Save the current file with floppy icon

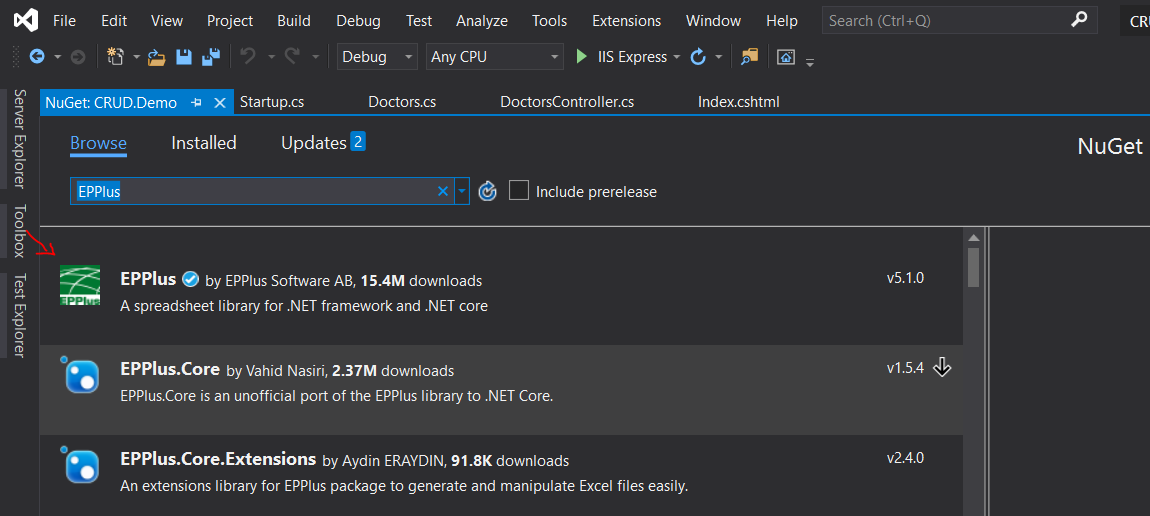183,56
